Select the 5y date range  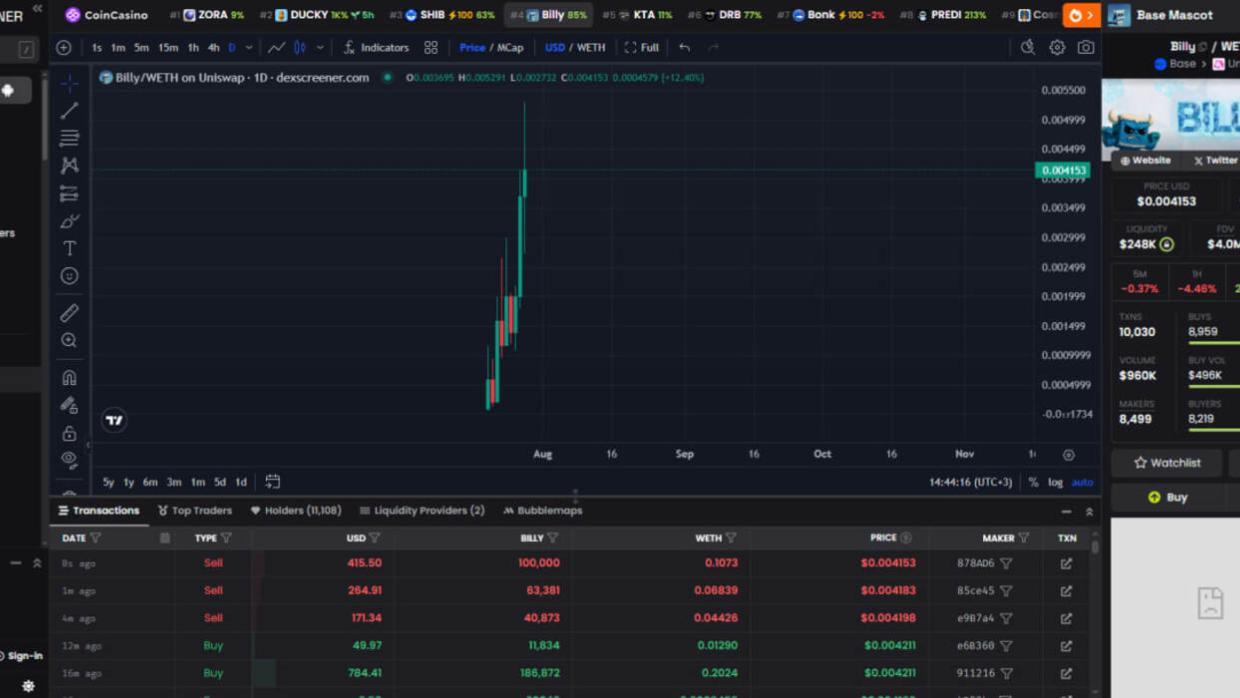pos(108,482)
